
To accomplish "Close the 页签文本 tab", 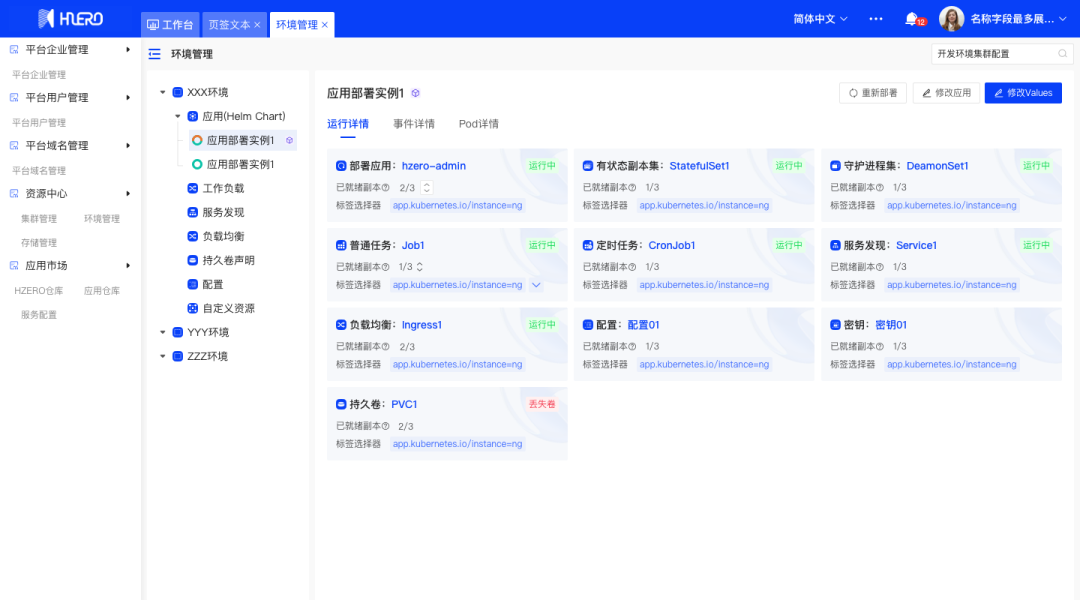I will [257, 24].
